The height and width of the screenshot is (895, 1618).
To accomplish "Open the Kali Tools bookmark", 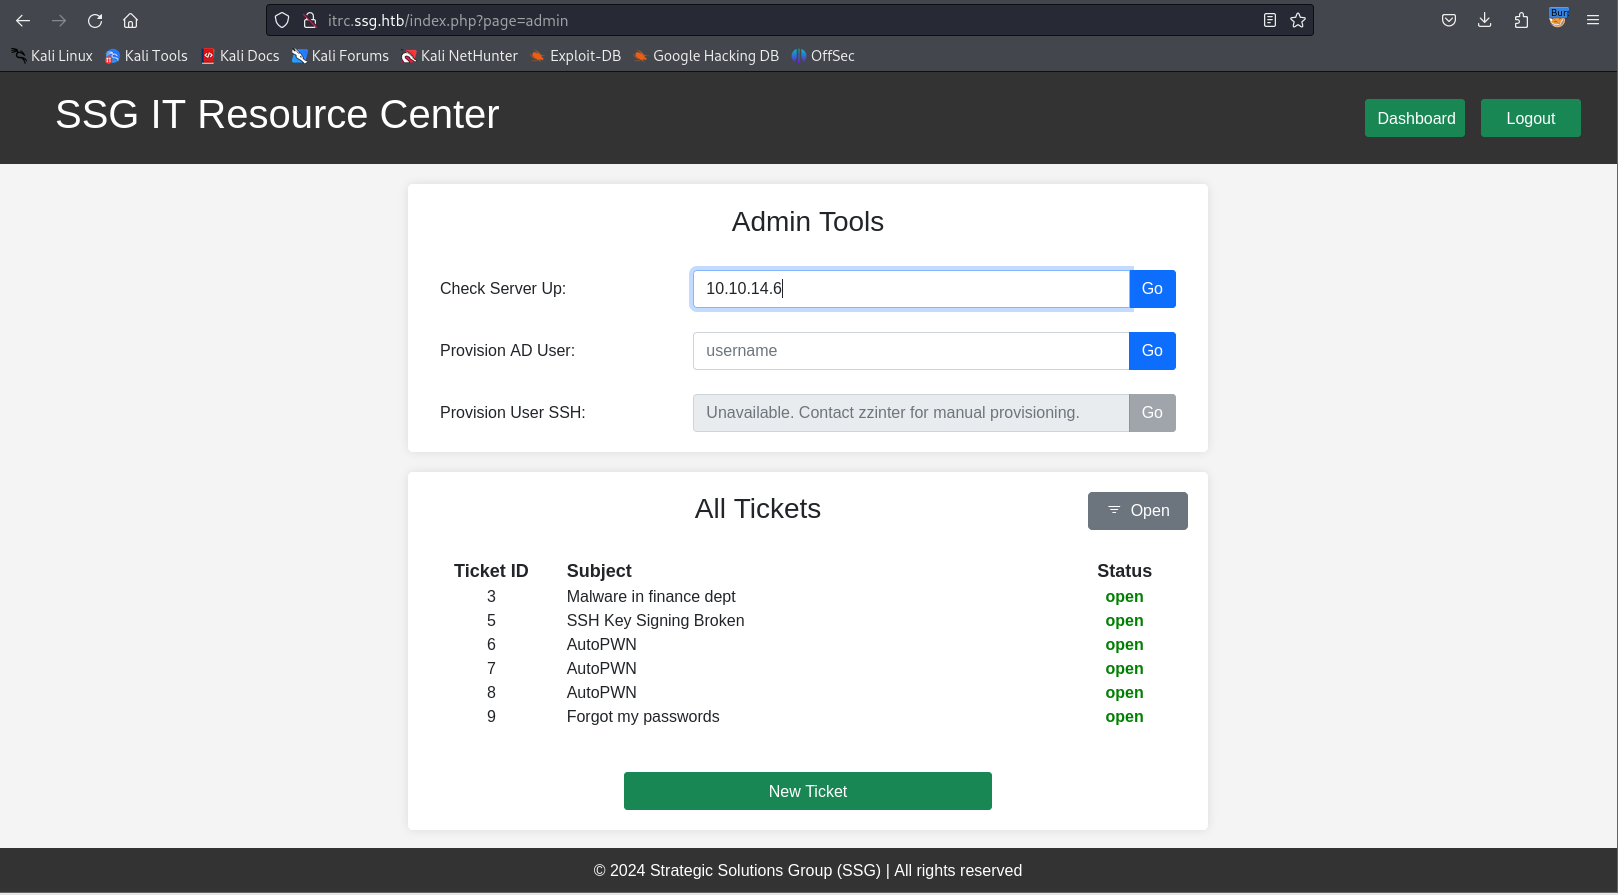I will click(x=146, y=56).
